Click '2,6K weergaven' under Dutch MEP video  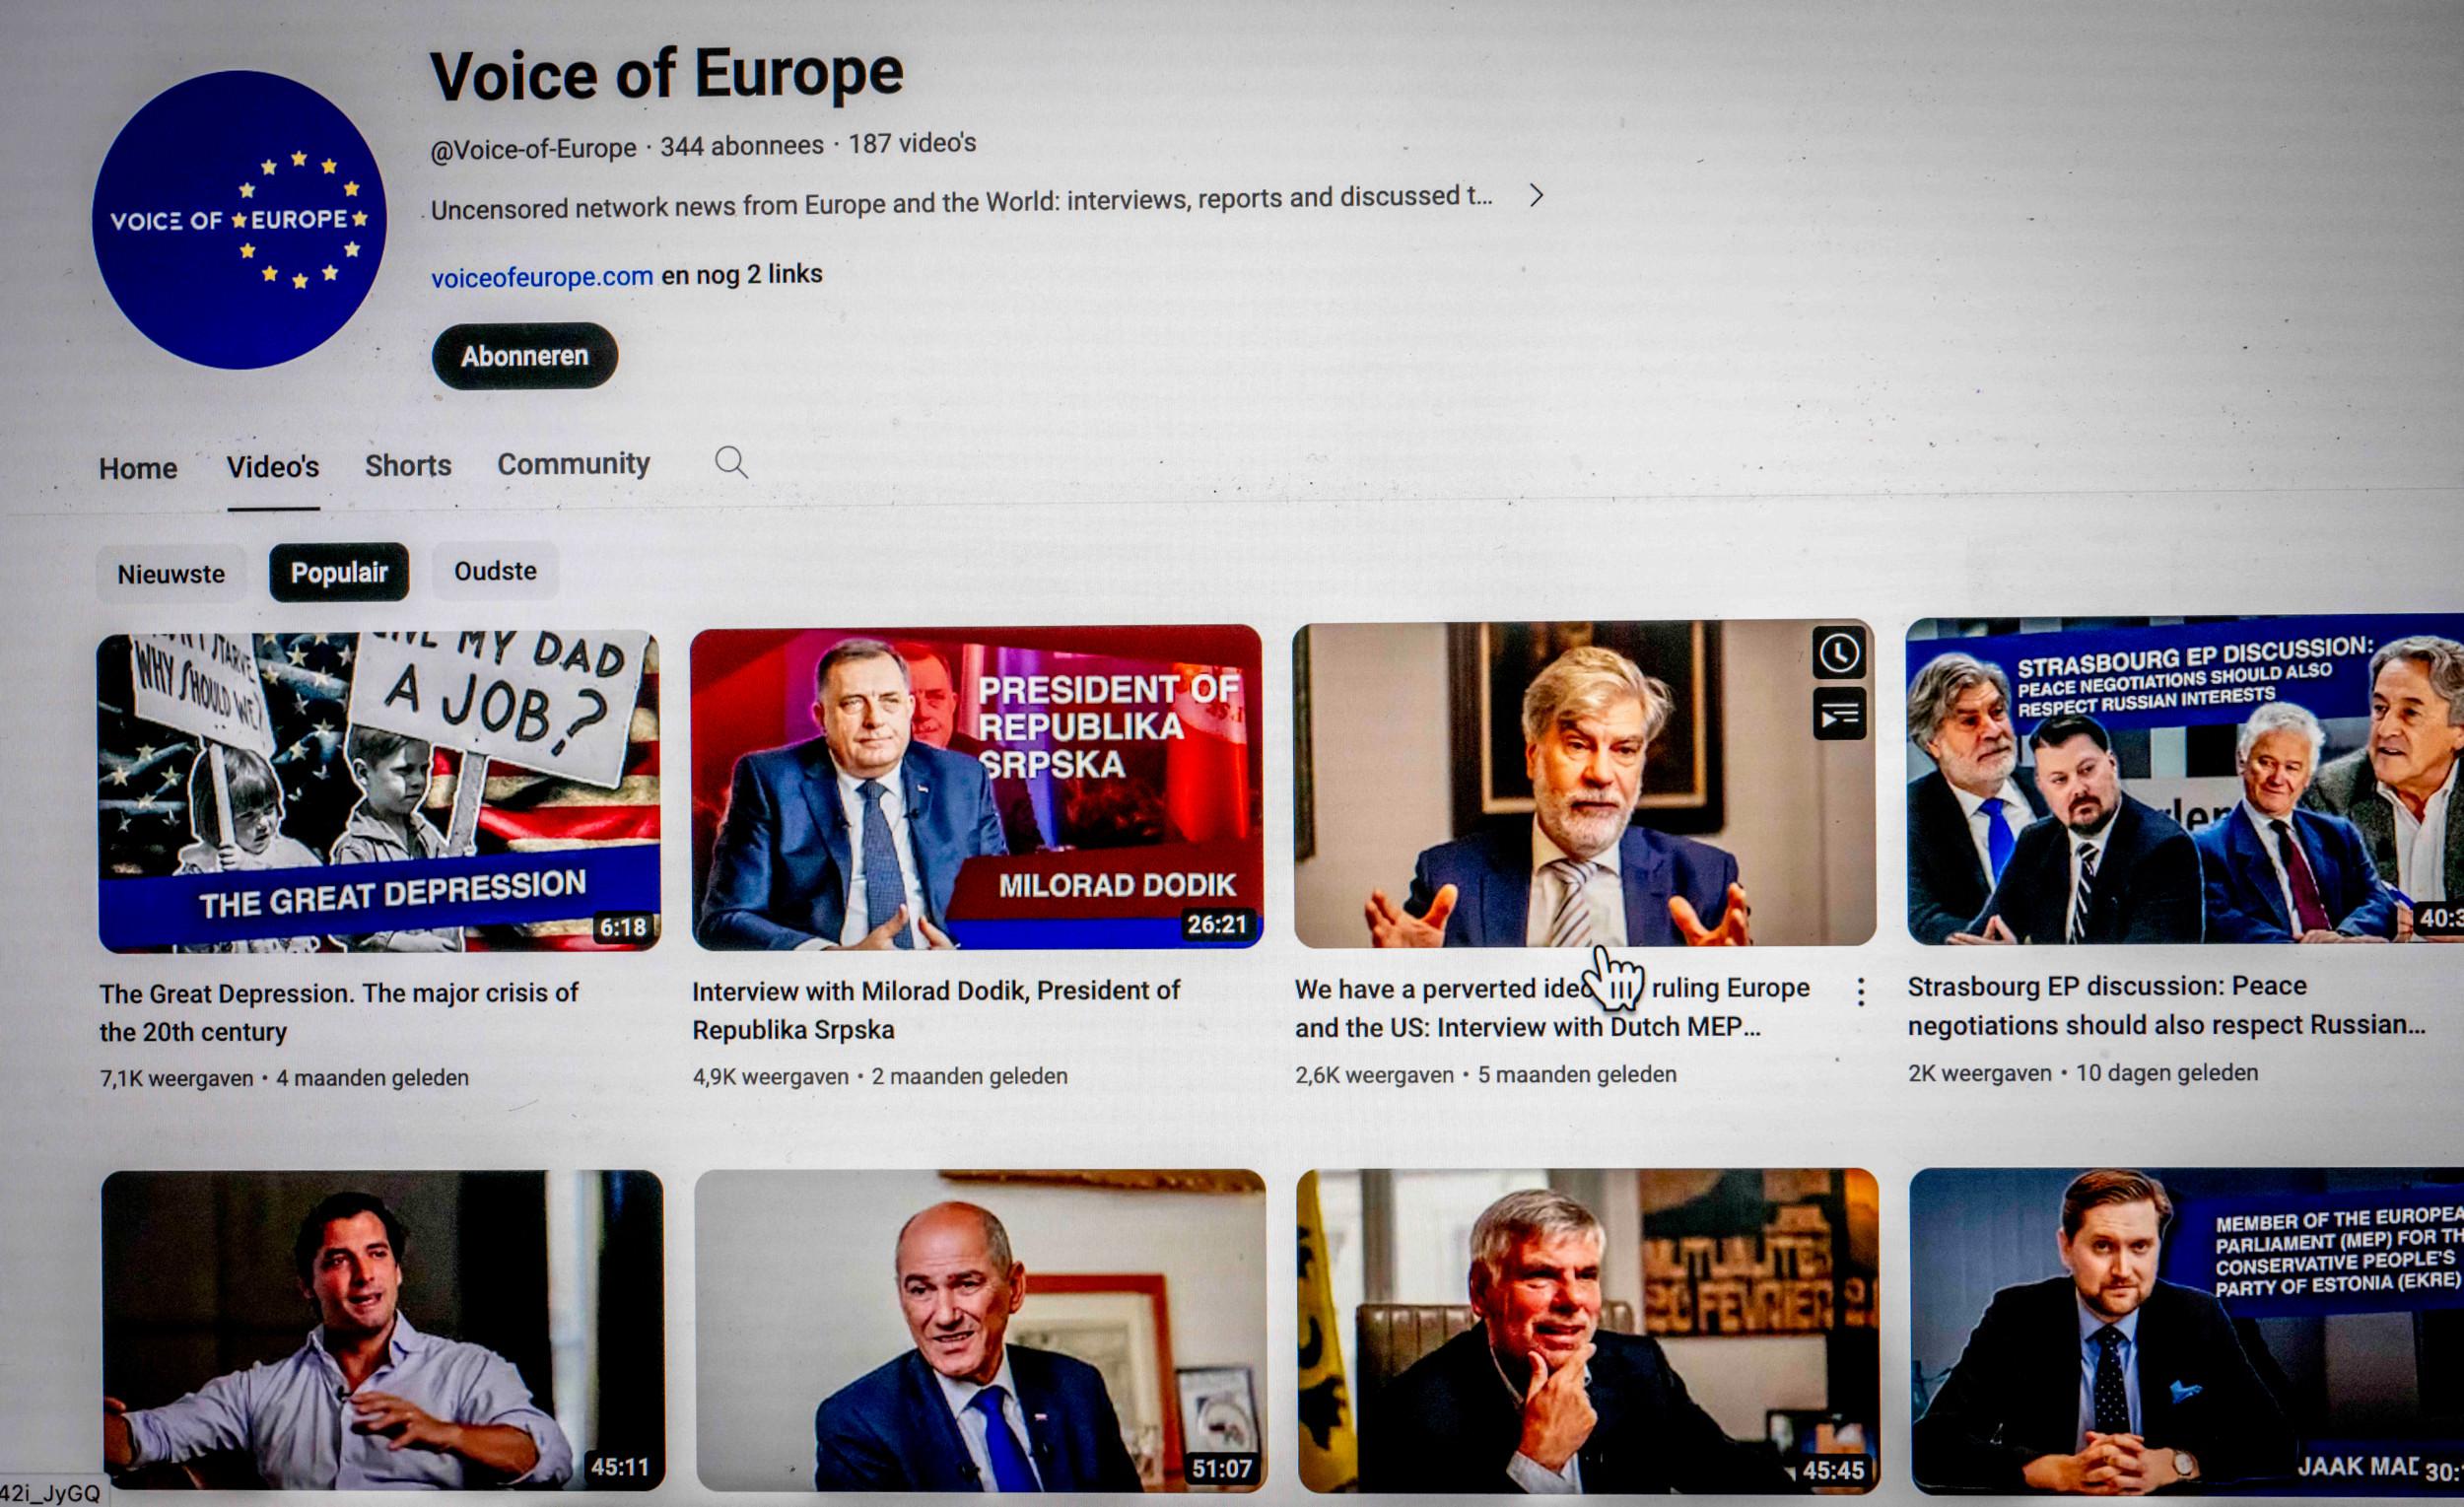1374,1075
